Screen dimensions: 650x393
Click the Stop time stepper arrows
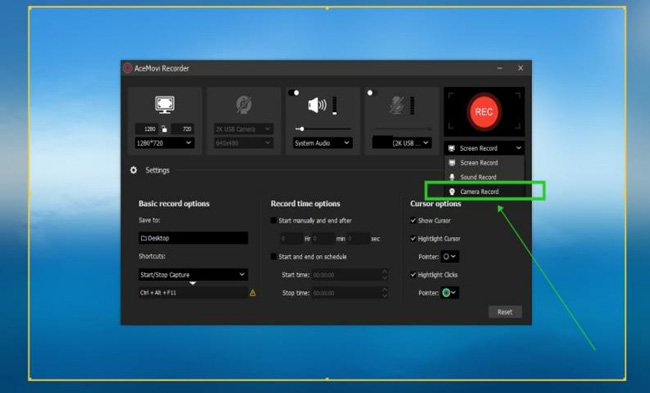385,293
